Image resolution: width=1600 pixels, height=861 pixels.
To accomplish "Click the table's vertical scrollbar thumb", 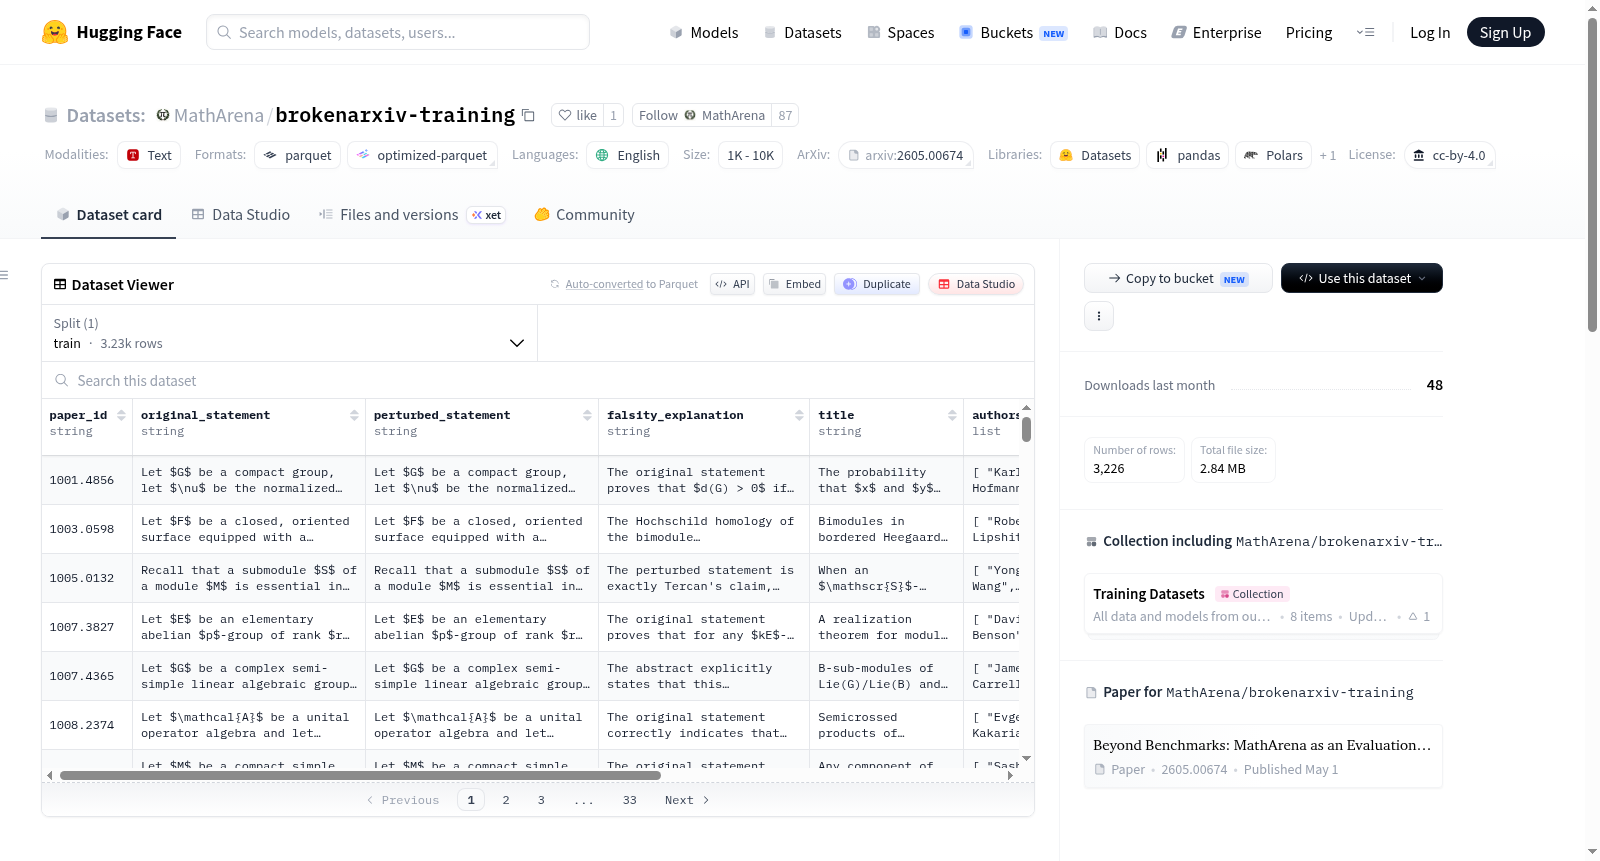I will click(1026, 429).
